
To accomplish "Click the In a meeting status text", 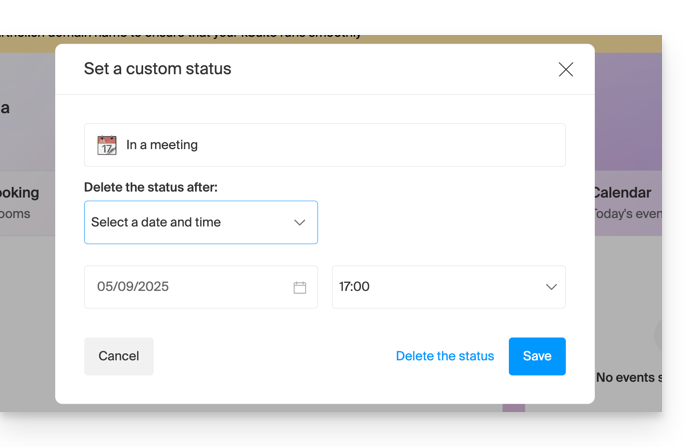I will [162, 145].
